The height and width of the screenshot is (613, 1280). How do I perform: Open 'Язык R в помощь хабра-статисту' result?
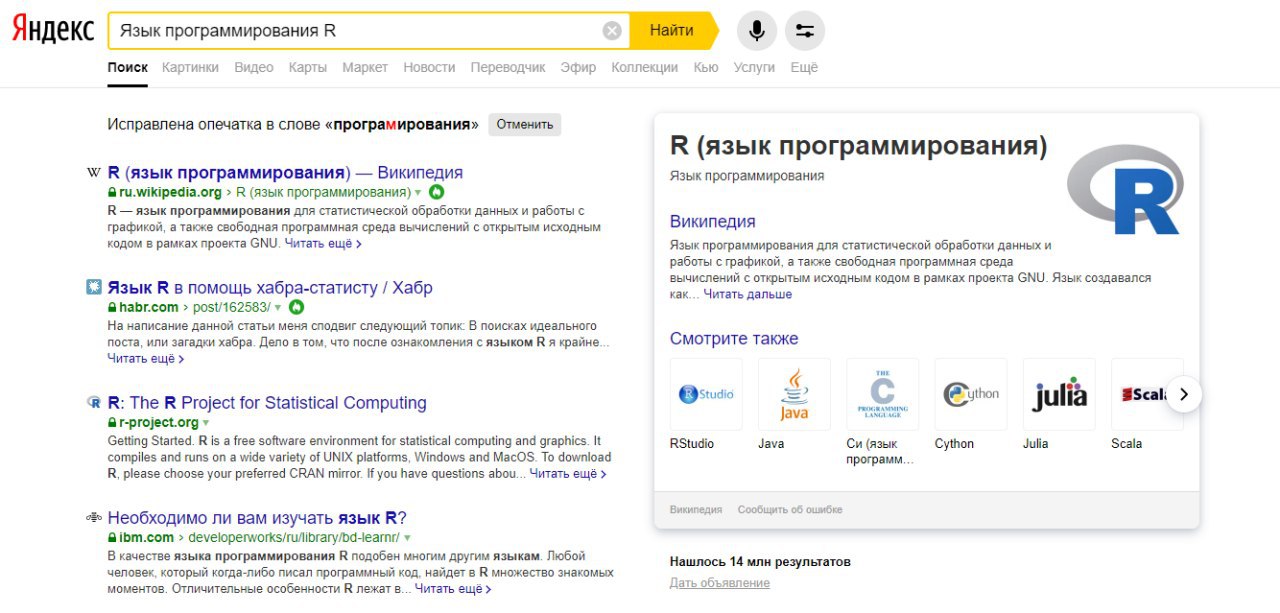[270, 288]
